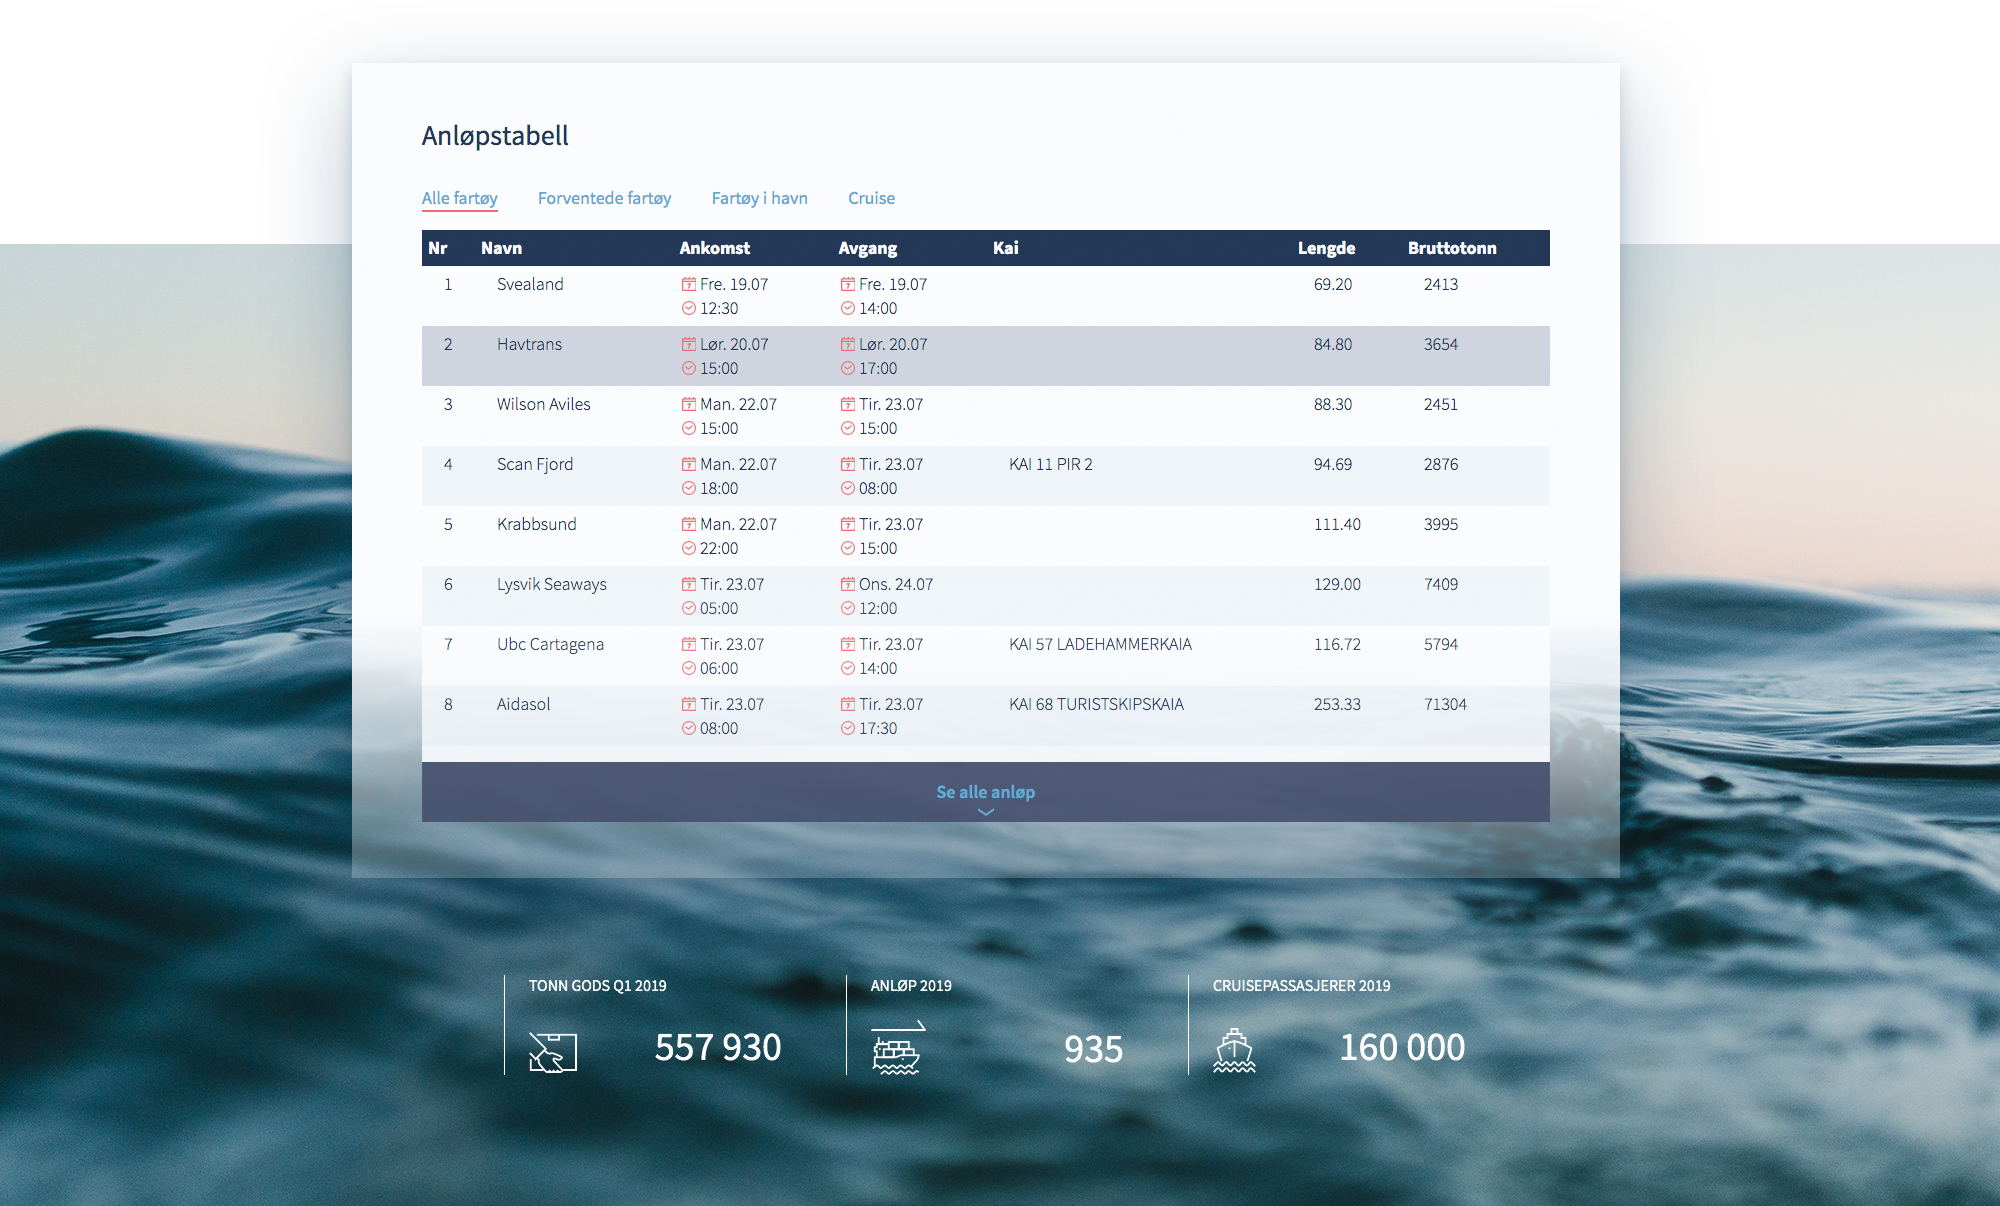Click clock icon beside Wilson Aviles departure 15:00
2000x1206 pixels.
(848, 428)
